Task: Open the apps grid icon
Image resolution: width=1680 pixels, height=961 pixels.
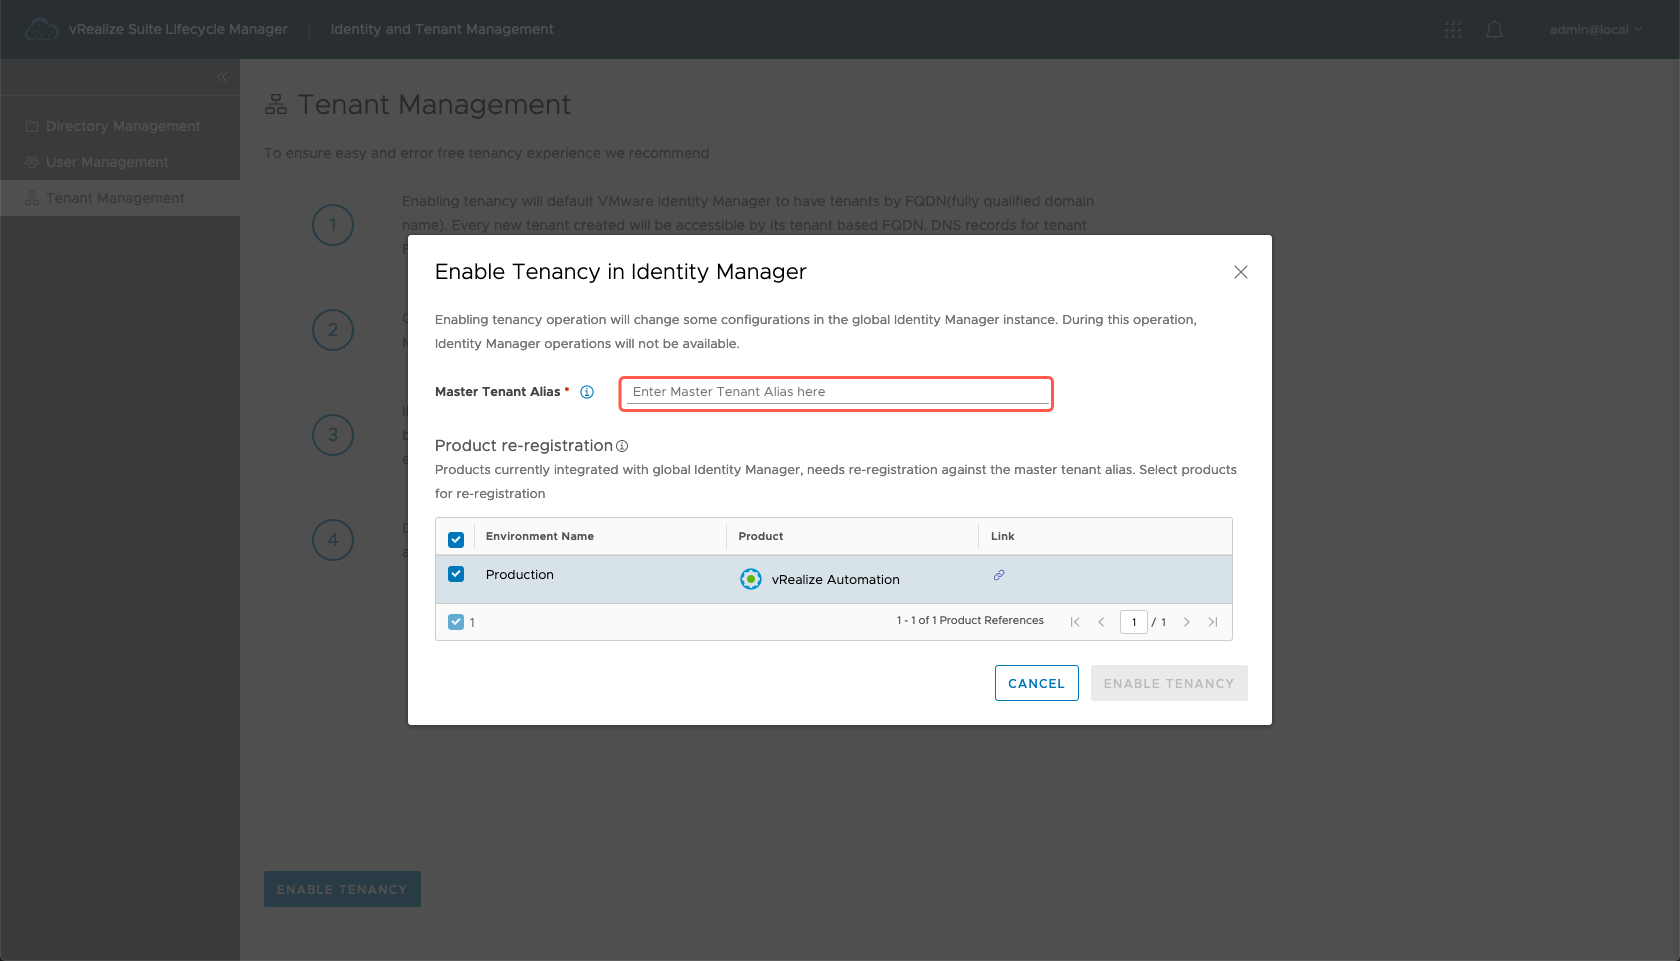Action: point(1452,30)
